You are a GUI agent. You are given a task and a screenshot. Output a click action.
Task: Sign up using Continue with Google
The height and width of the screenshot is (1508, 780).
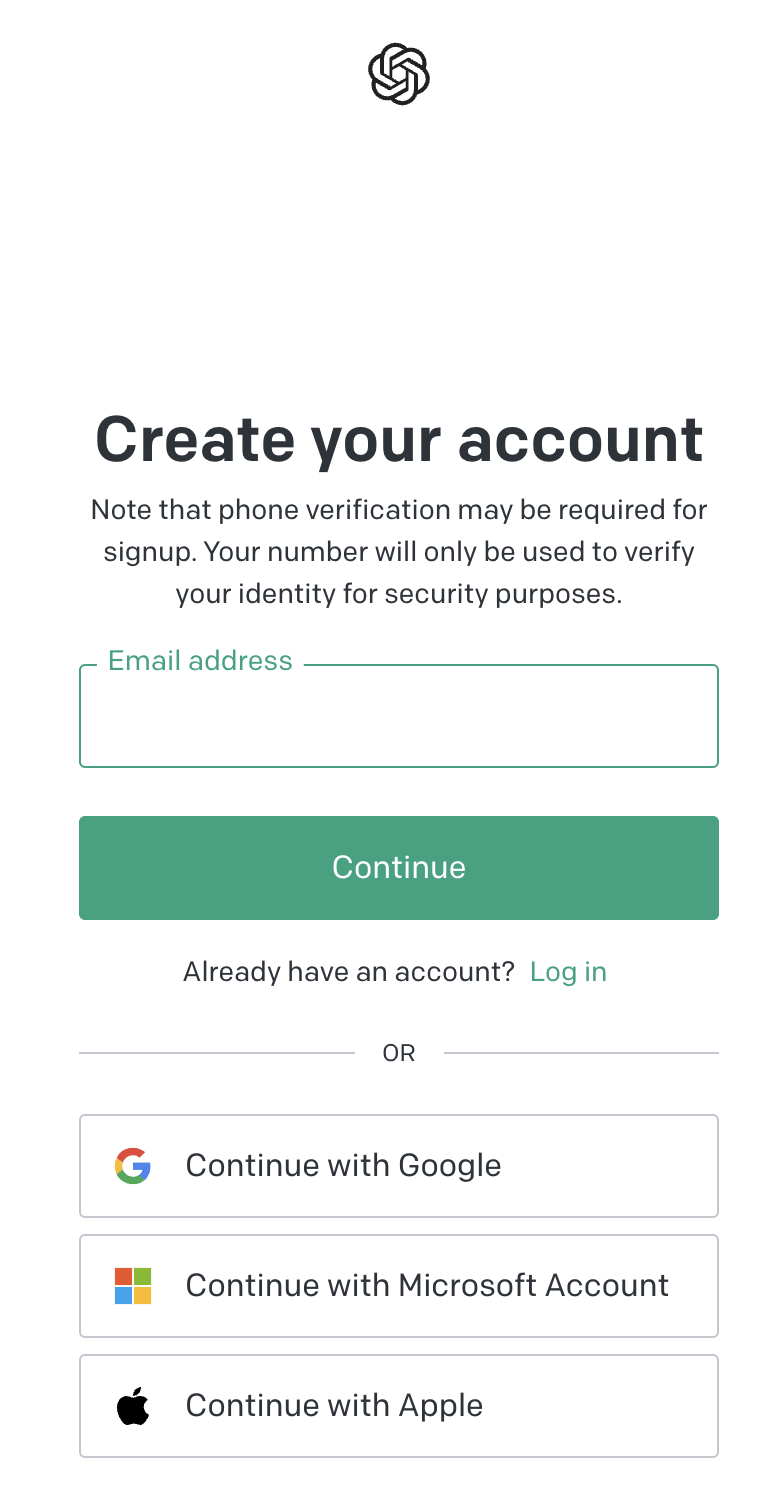coord(399,1166)
